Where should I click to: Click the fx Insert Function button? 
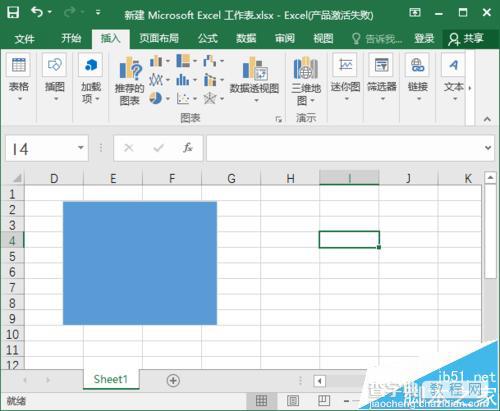(188, 148)
